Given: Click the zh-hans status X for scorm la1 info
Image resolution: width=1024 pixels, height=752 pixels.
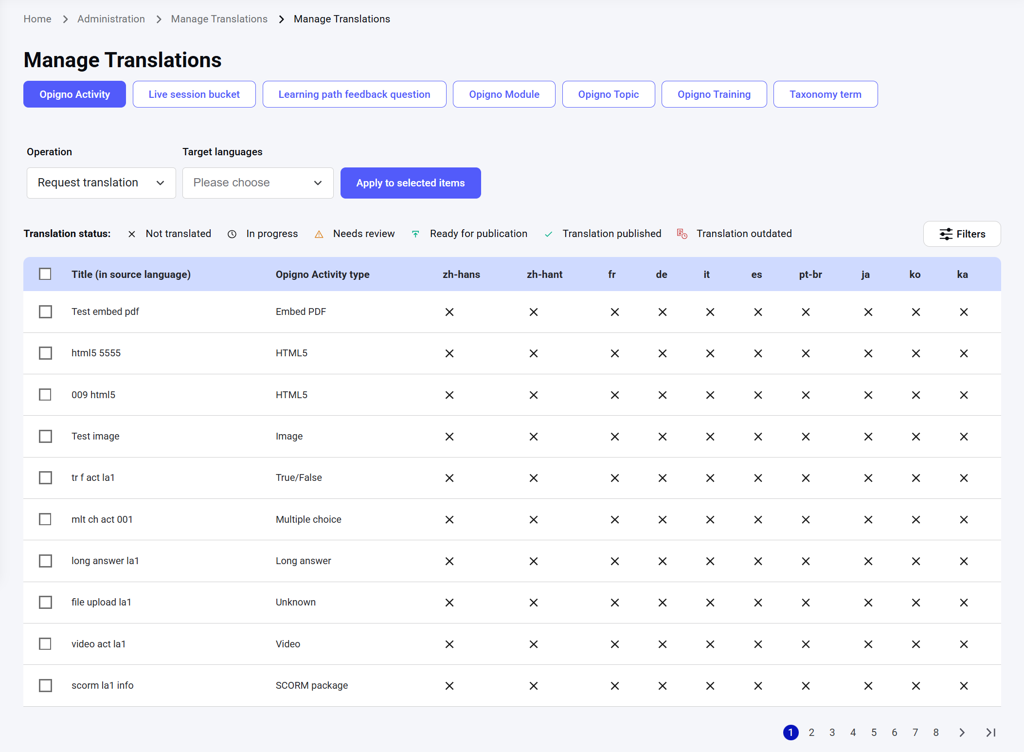Looking at the screenshot, I should pyautogui.click(x=449, y=686).
